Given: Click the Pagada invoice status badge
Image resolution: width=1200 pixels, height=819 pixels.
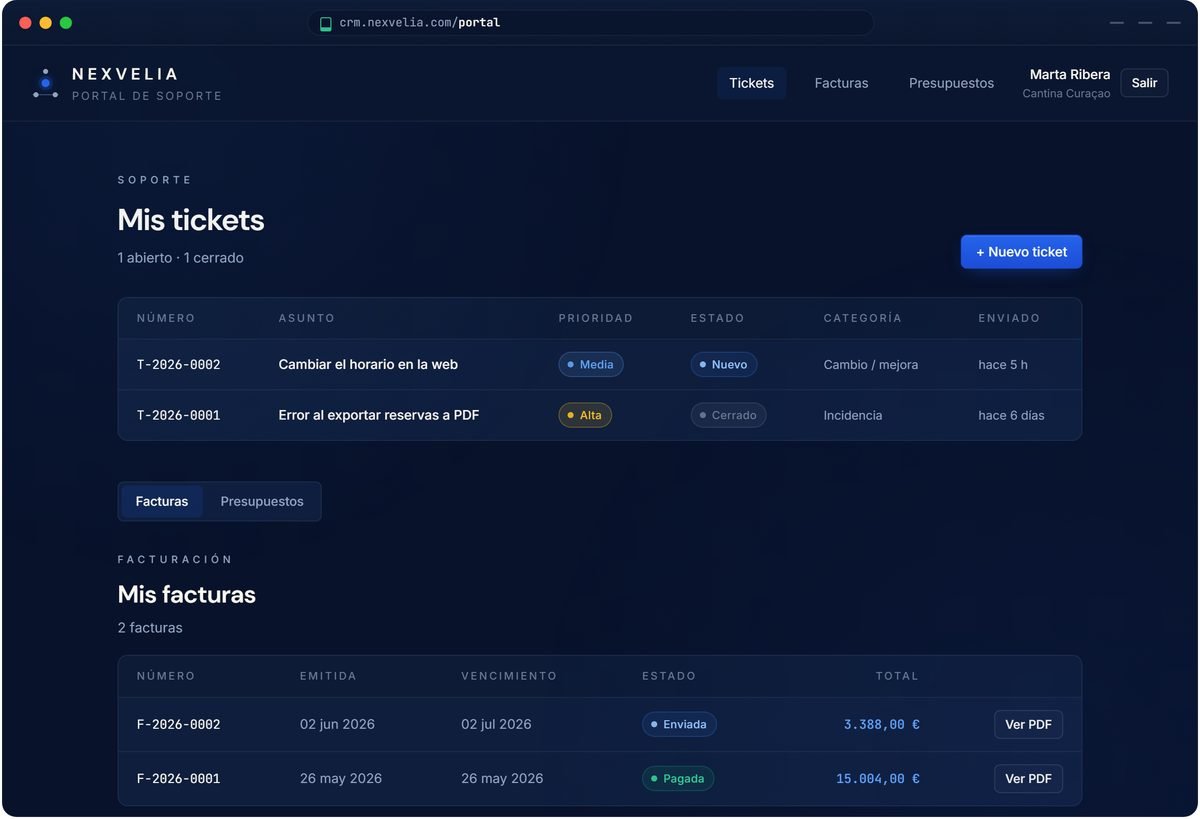Looking at the screenshot, I should coord(678,778).
